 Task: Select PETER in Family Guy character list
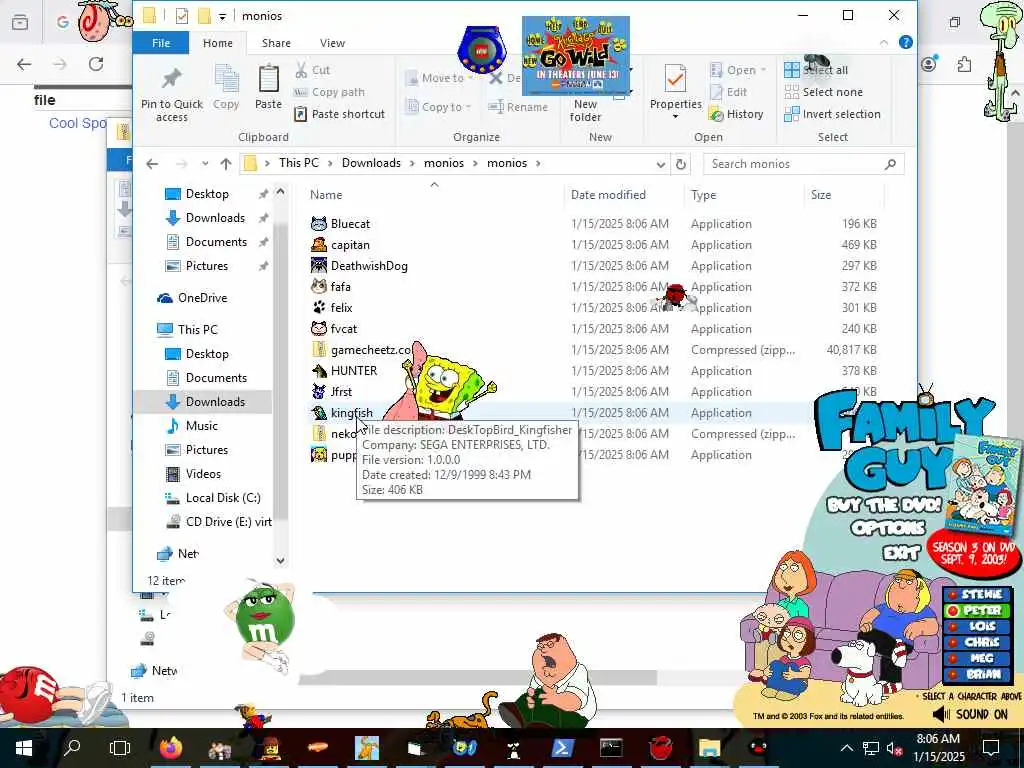(976, 611)
